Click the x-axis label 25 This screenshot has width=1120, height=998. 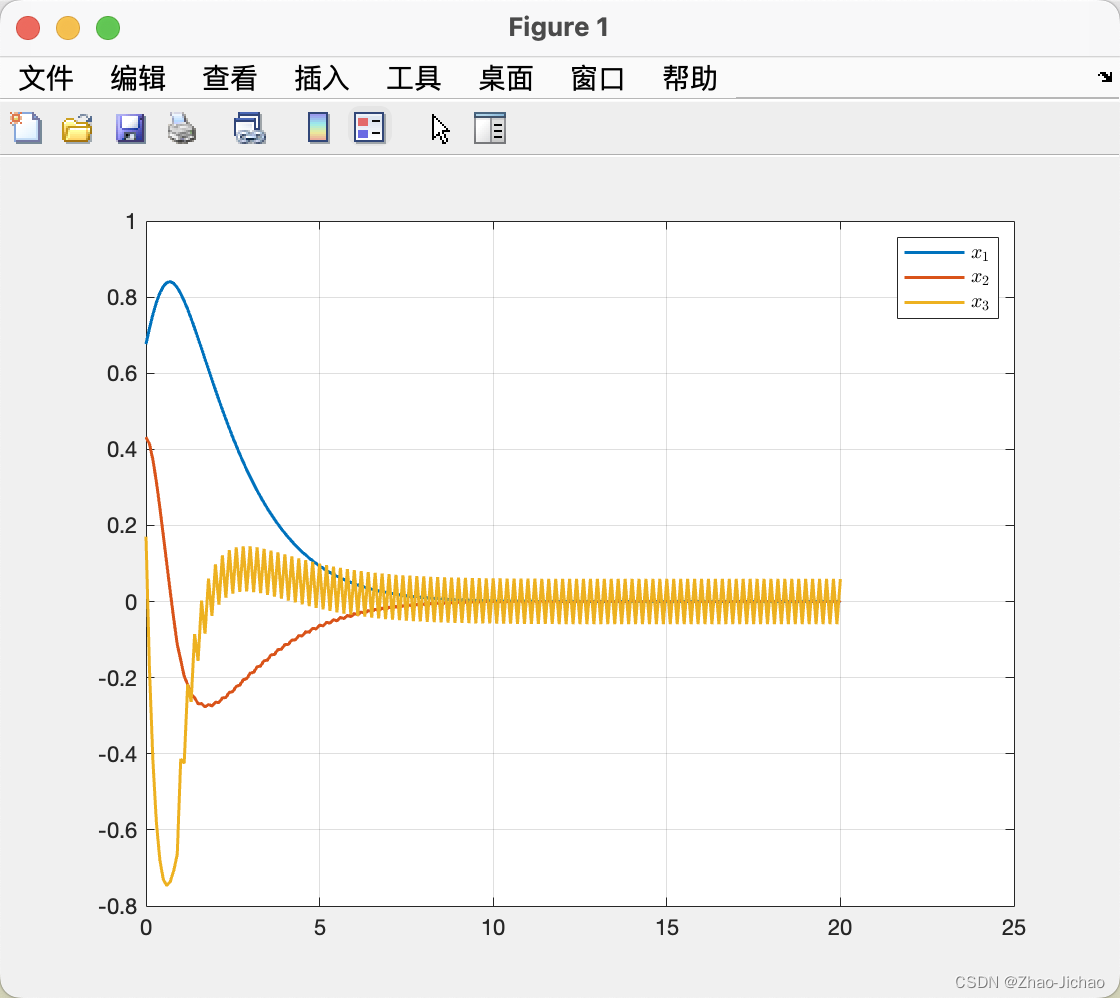(x=1014, y=928)
